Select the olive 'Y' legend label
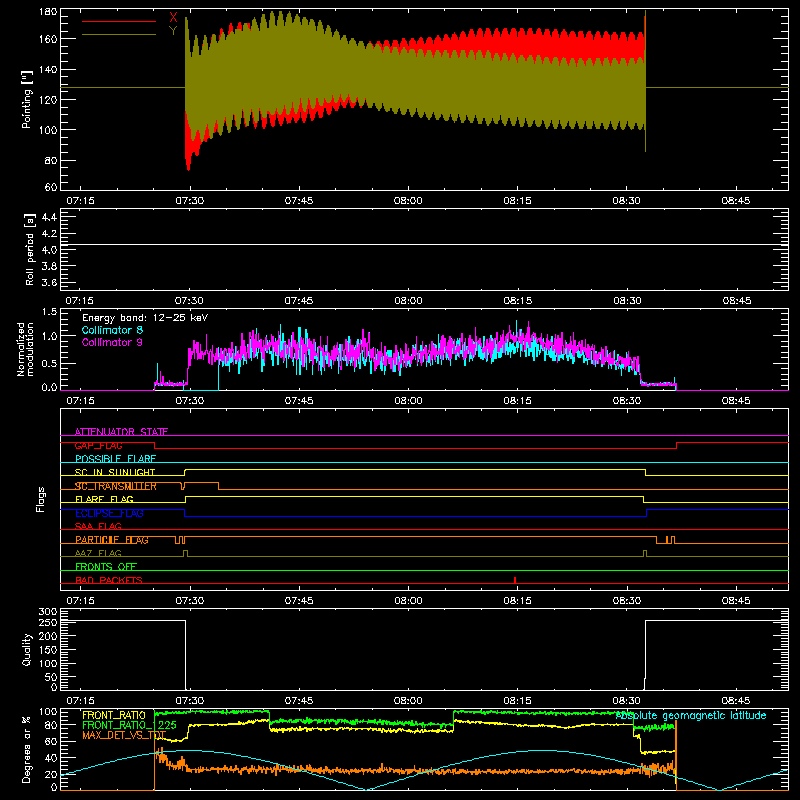800x800 pixels. pos(173,31)
